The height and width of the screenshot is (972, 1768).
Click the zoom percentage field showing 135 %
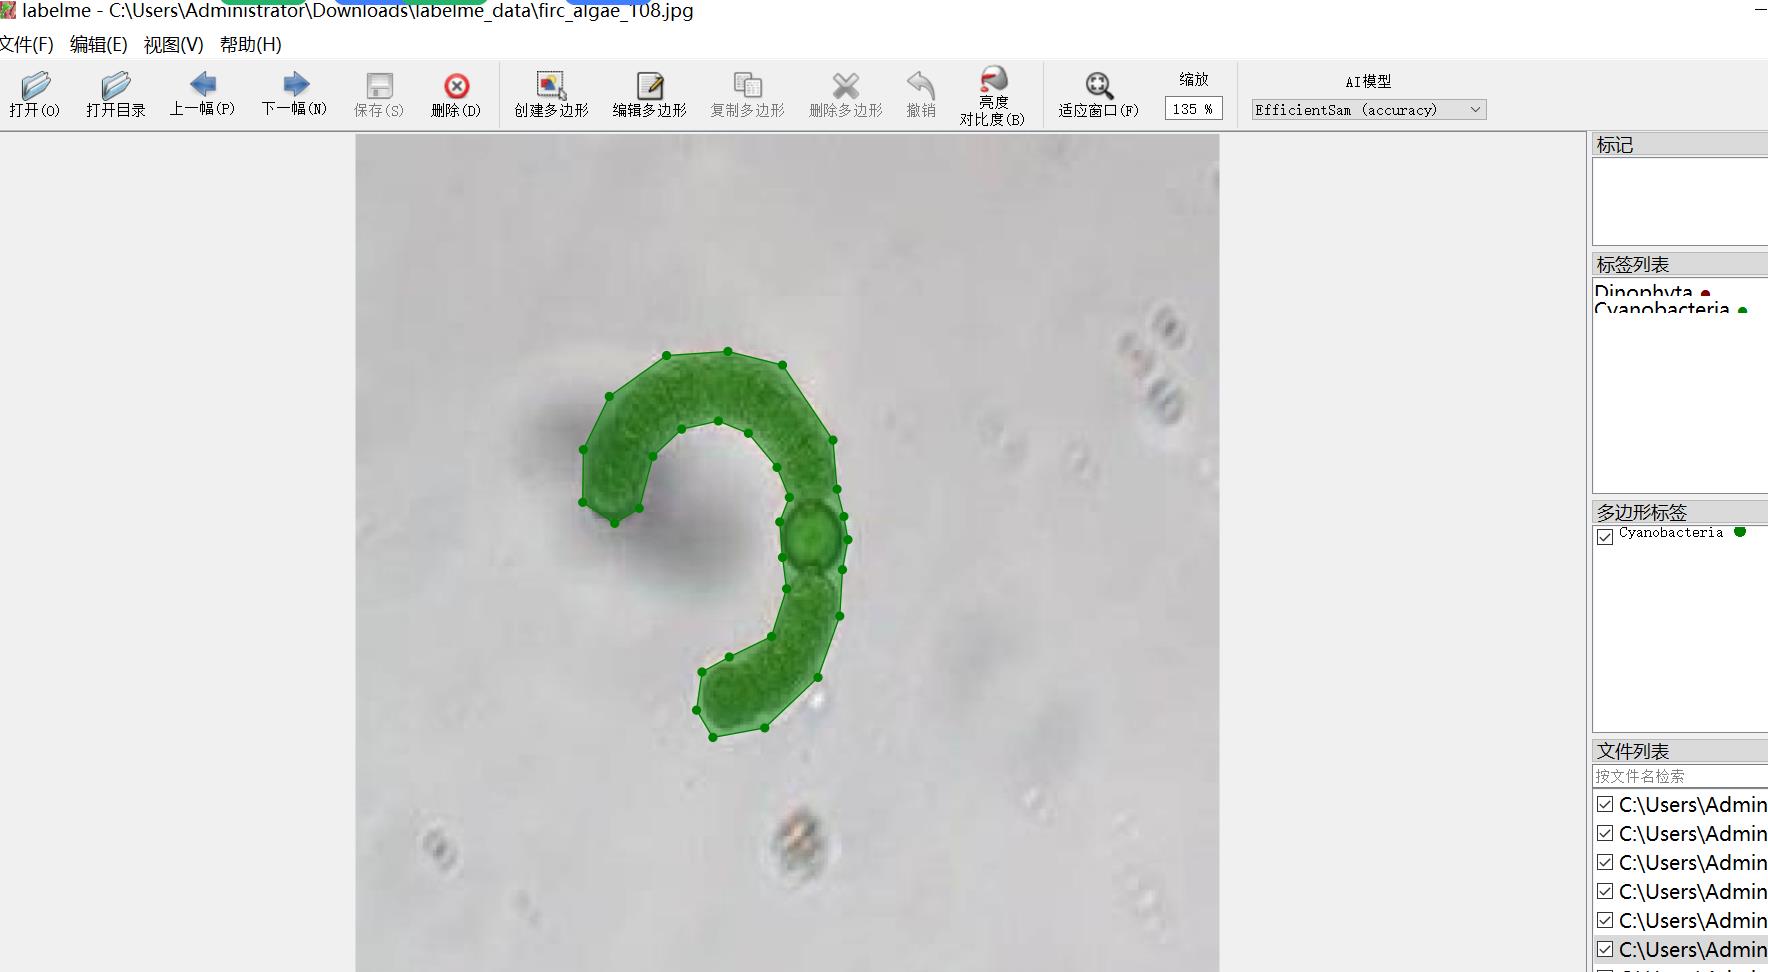click(1192, 109)
